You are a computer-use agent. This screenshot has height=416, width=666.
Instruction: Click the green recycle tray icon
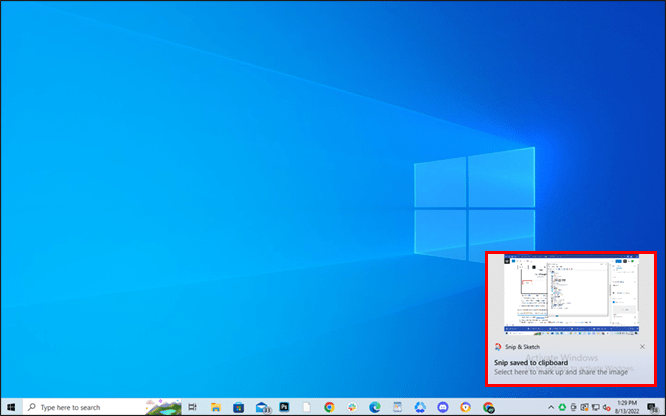(562, 407)
